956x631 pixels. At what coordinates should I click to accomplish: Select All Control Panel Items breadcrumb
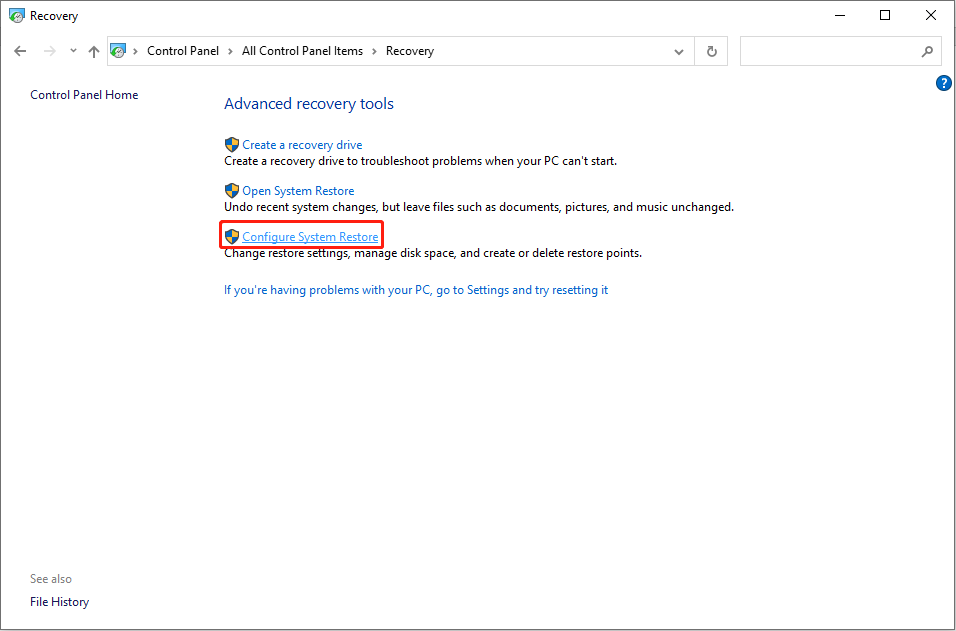[302, 51]
